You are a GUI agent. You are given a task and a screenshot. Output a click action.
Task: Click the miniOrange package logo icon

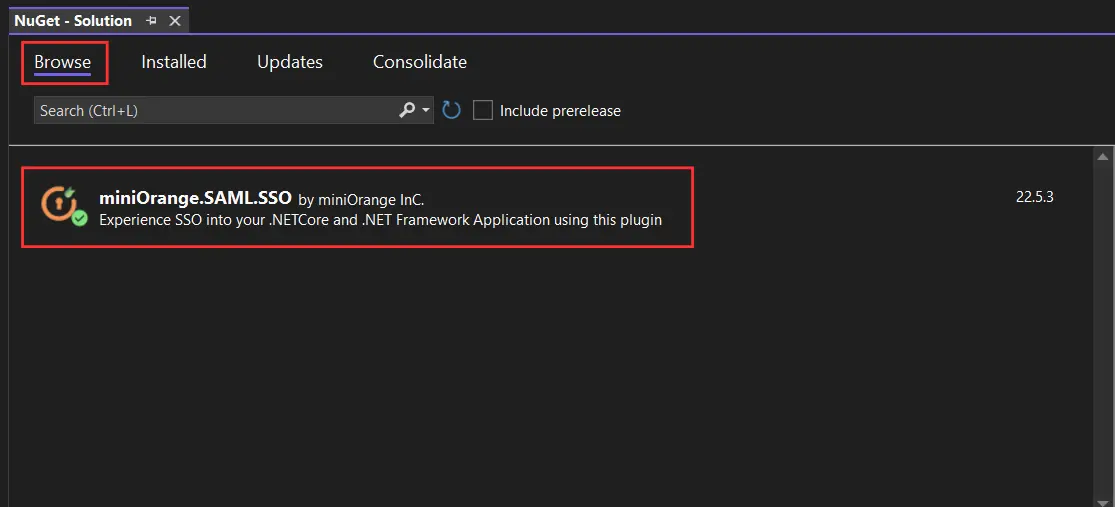coord(58,203)
